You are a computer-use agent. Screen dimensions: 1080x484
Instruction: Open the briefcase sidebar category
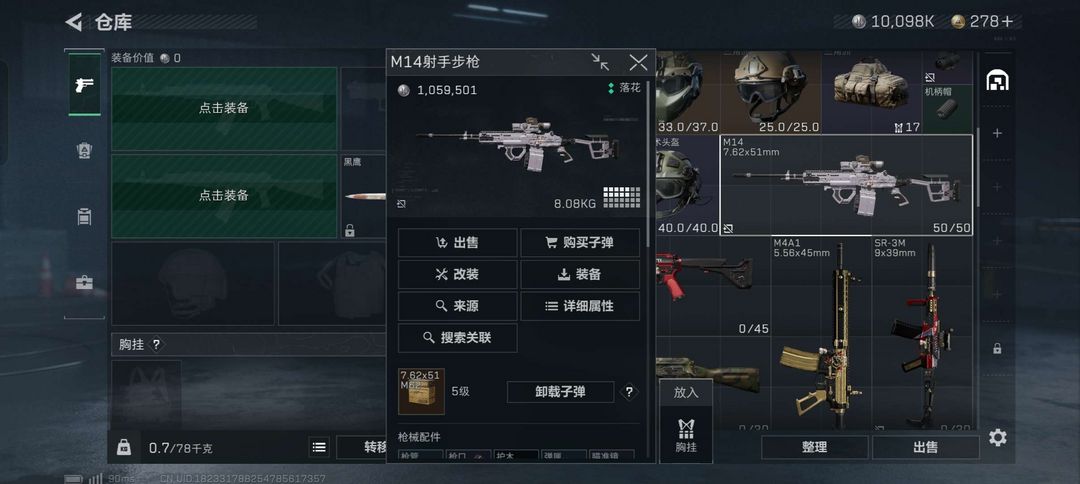[x=84, y=282]
